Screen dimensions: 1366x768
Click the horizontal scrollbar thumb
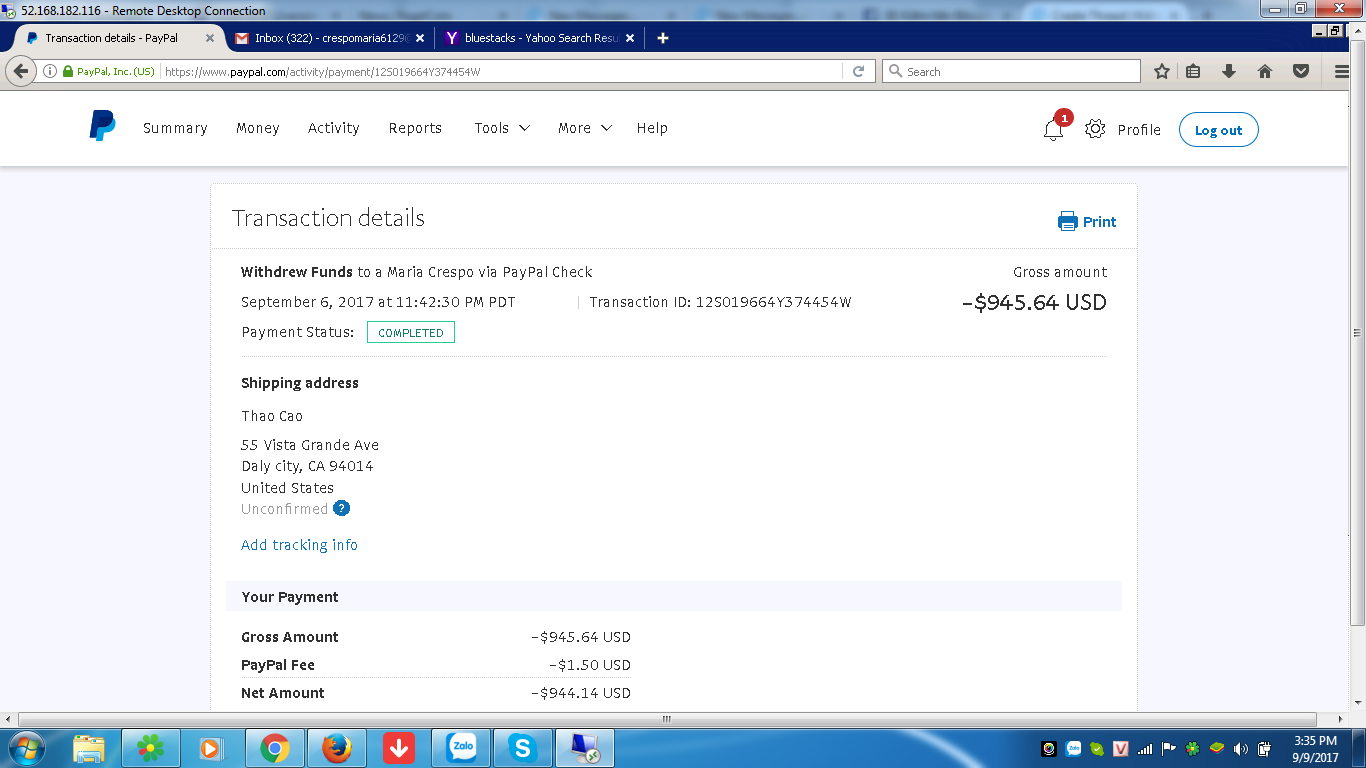pos(667,719)
